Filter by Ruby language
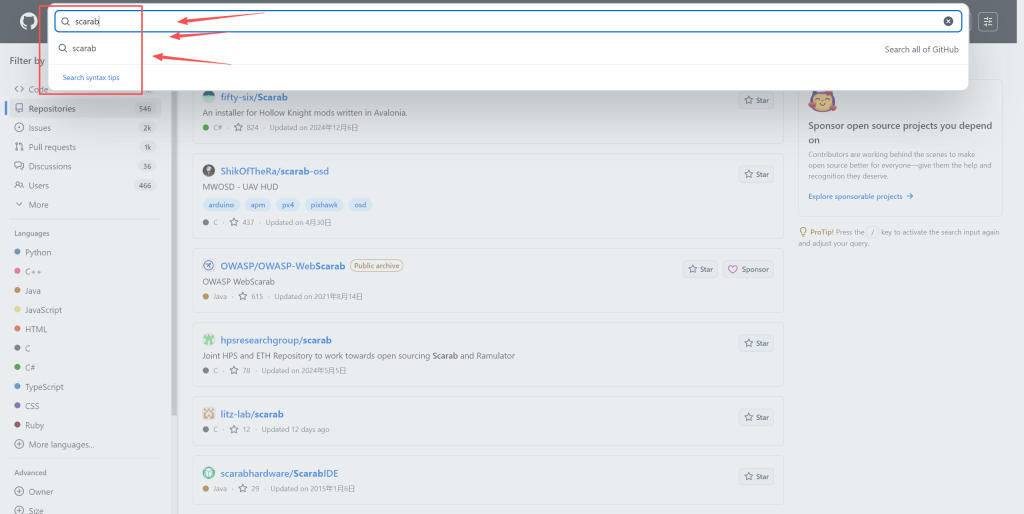The height and width of the screenshot is (514, 1024). coord(29,425)
